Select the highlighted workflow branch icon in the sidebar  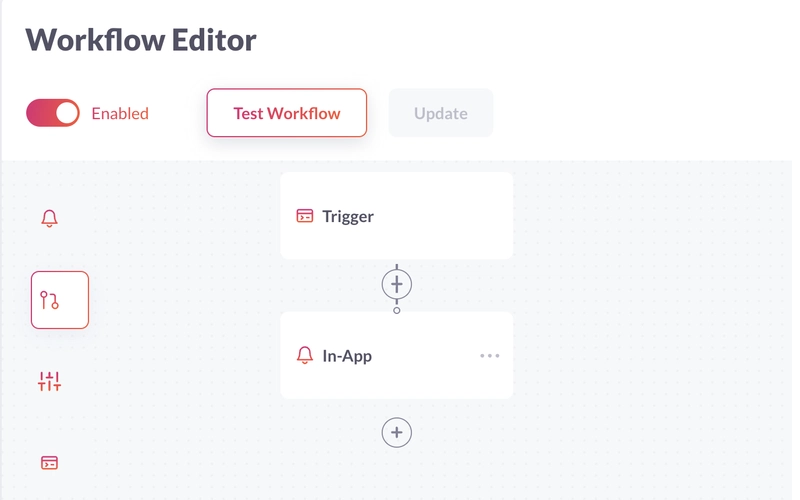click(60, 300)
